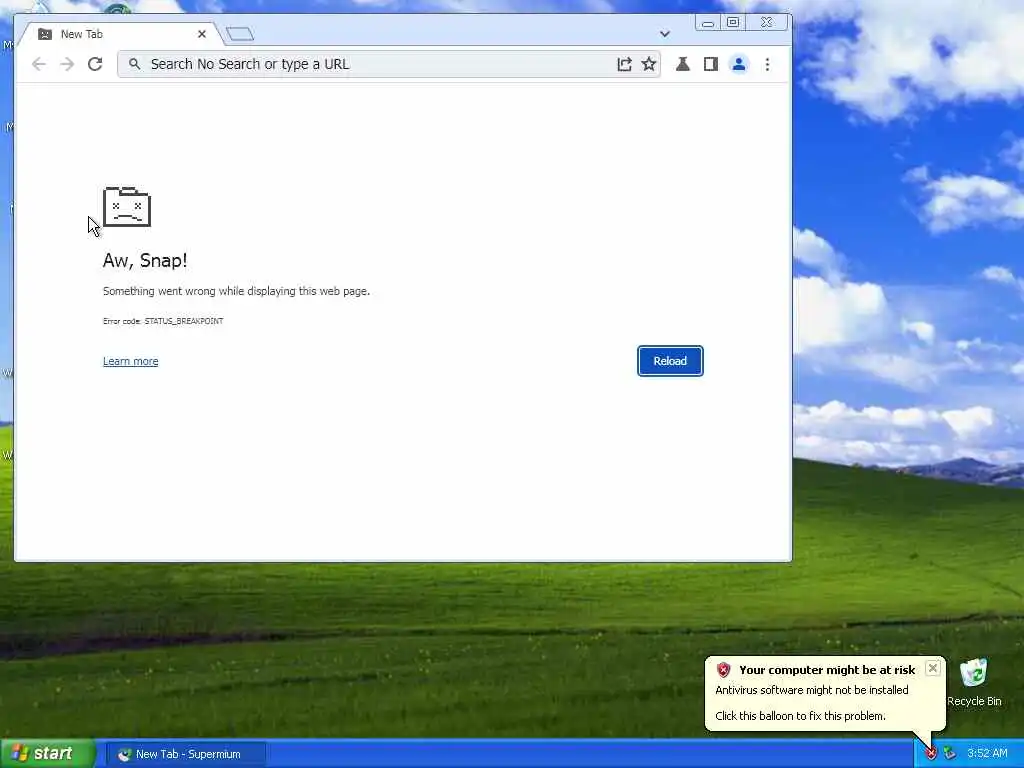Maximize the Supermium browser window
Image resolution: width=1024 pixels, height=768 pixels.
point(733,23)
